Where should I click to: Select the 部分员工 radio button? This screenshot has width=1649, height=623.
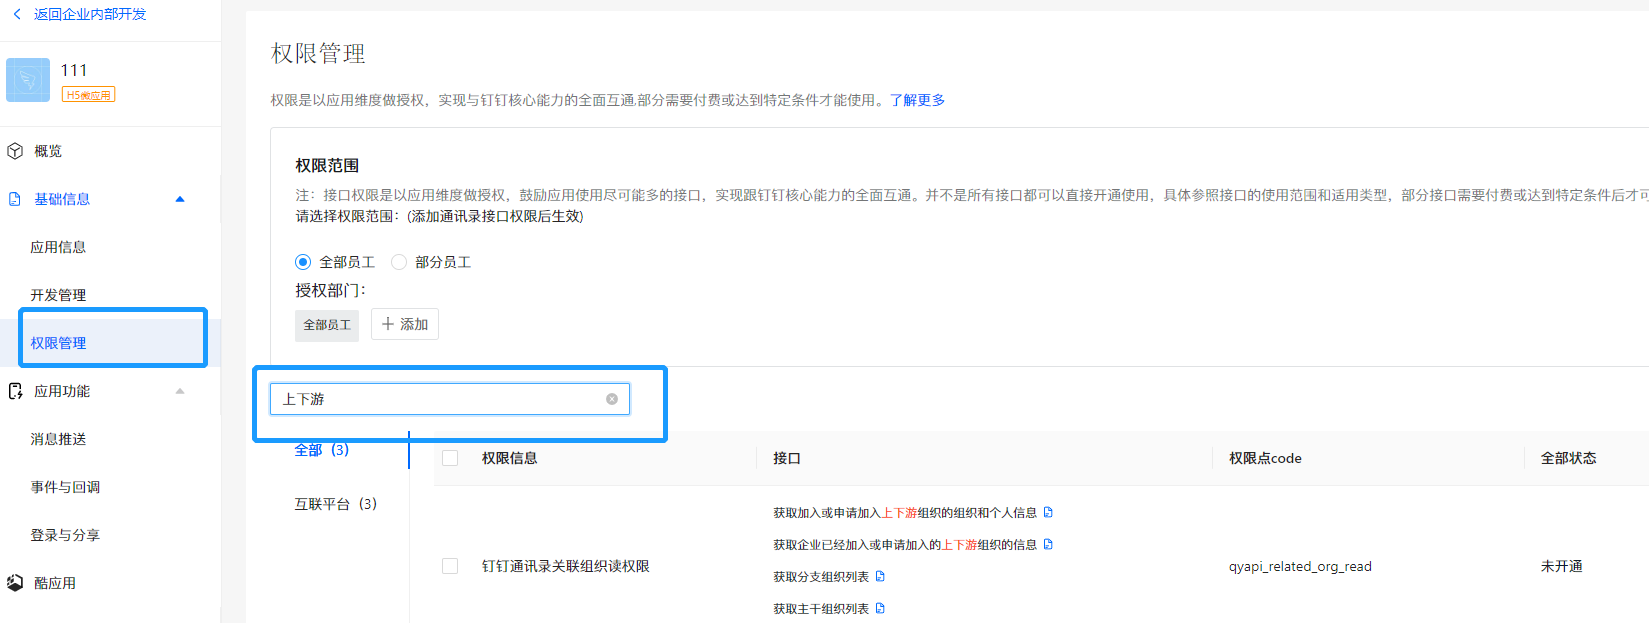(399, 262)
